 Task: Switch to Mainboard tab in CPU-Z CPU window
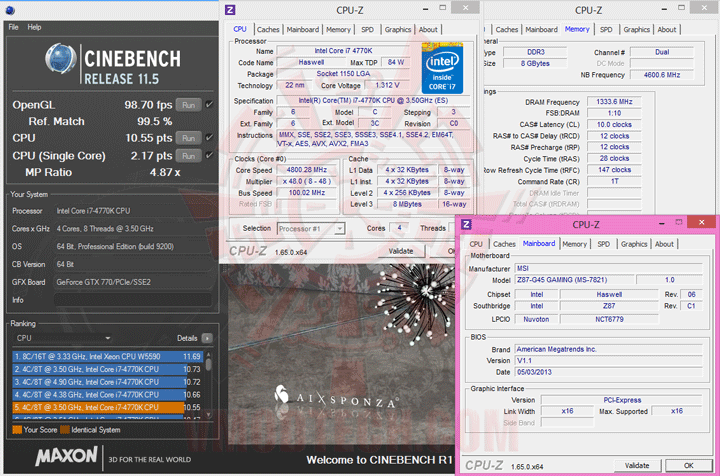pos(303,29)
